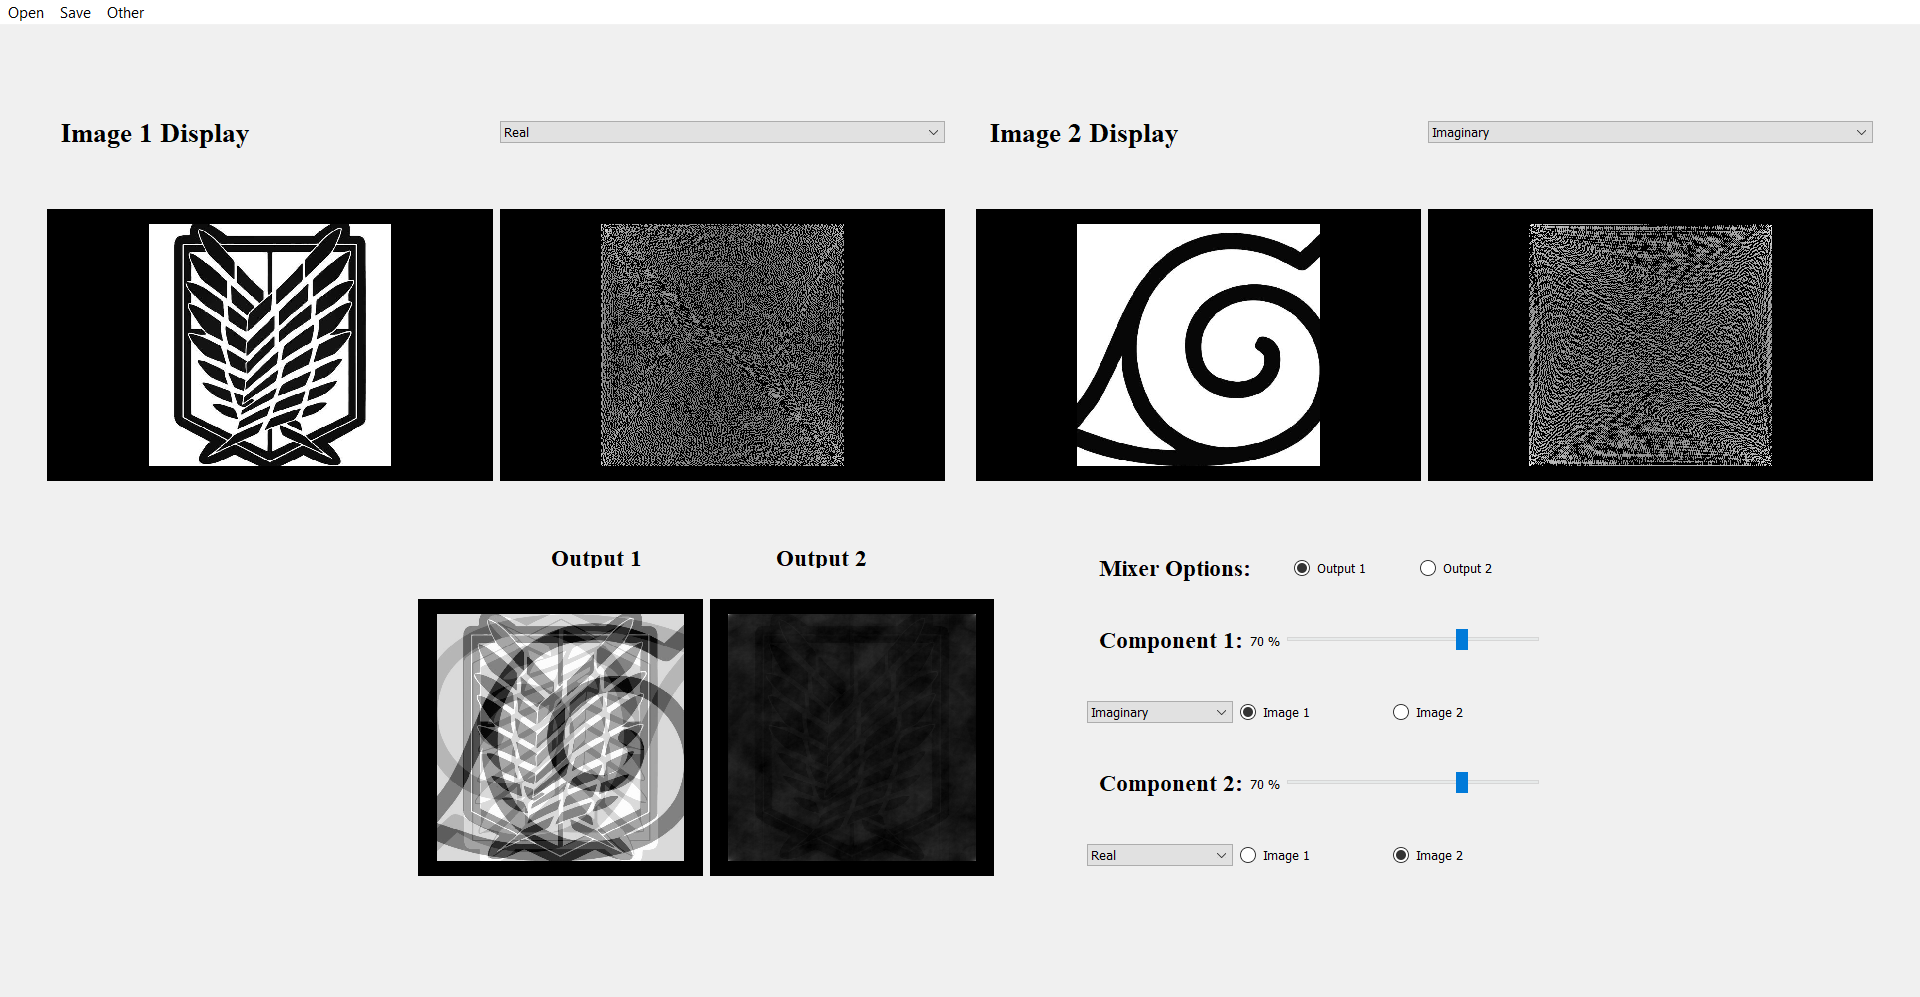Open the Save menu
Viewport: 1920px width, 997px height.
pos(75,13)
